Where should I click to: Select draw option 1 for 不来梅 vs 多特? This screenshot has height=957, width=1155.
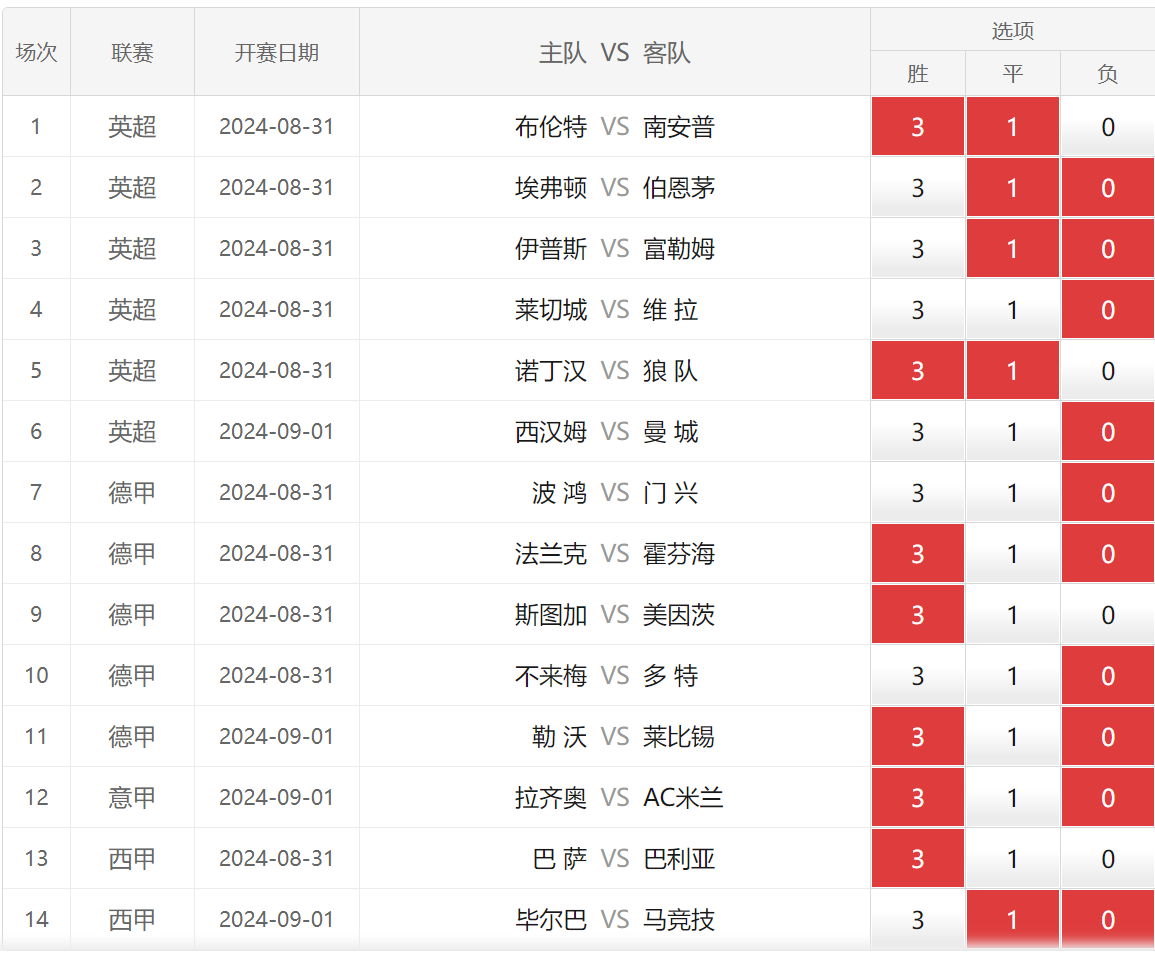1012,676
